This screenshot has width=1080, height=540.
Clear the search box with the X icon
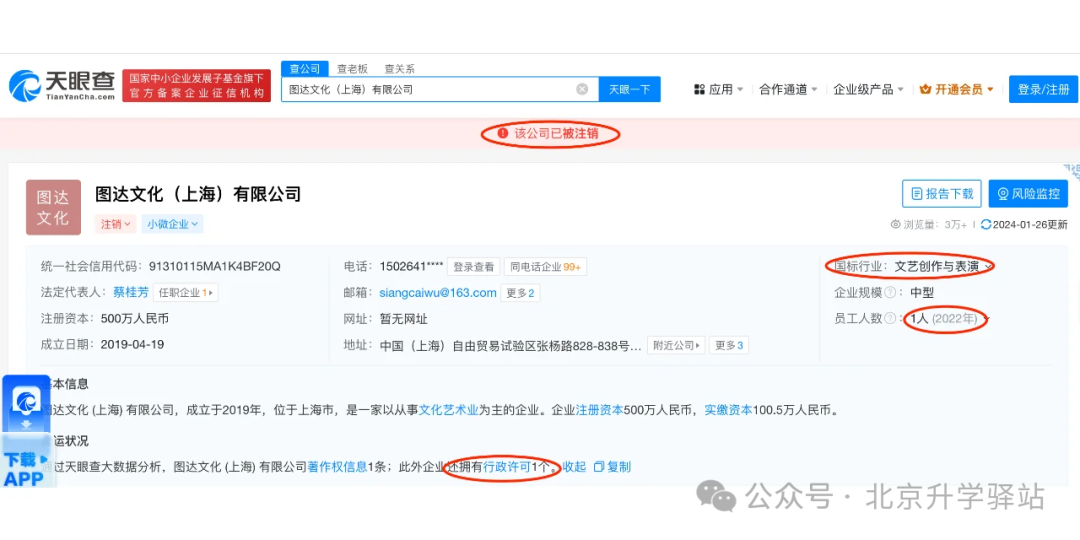(582, 90)
